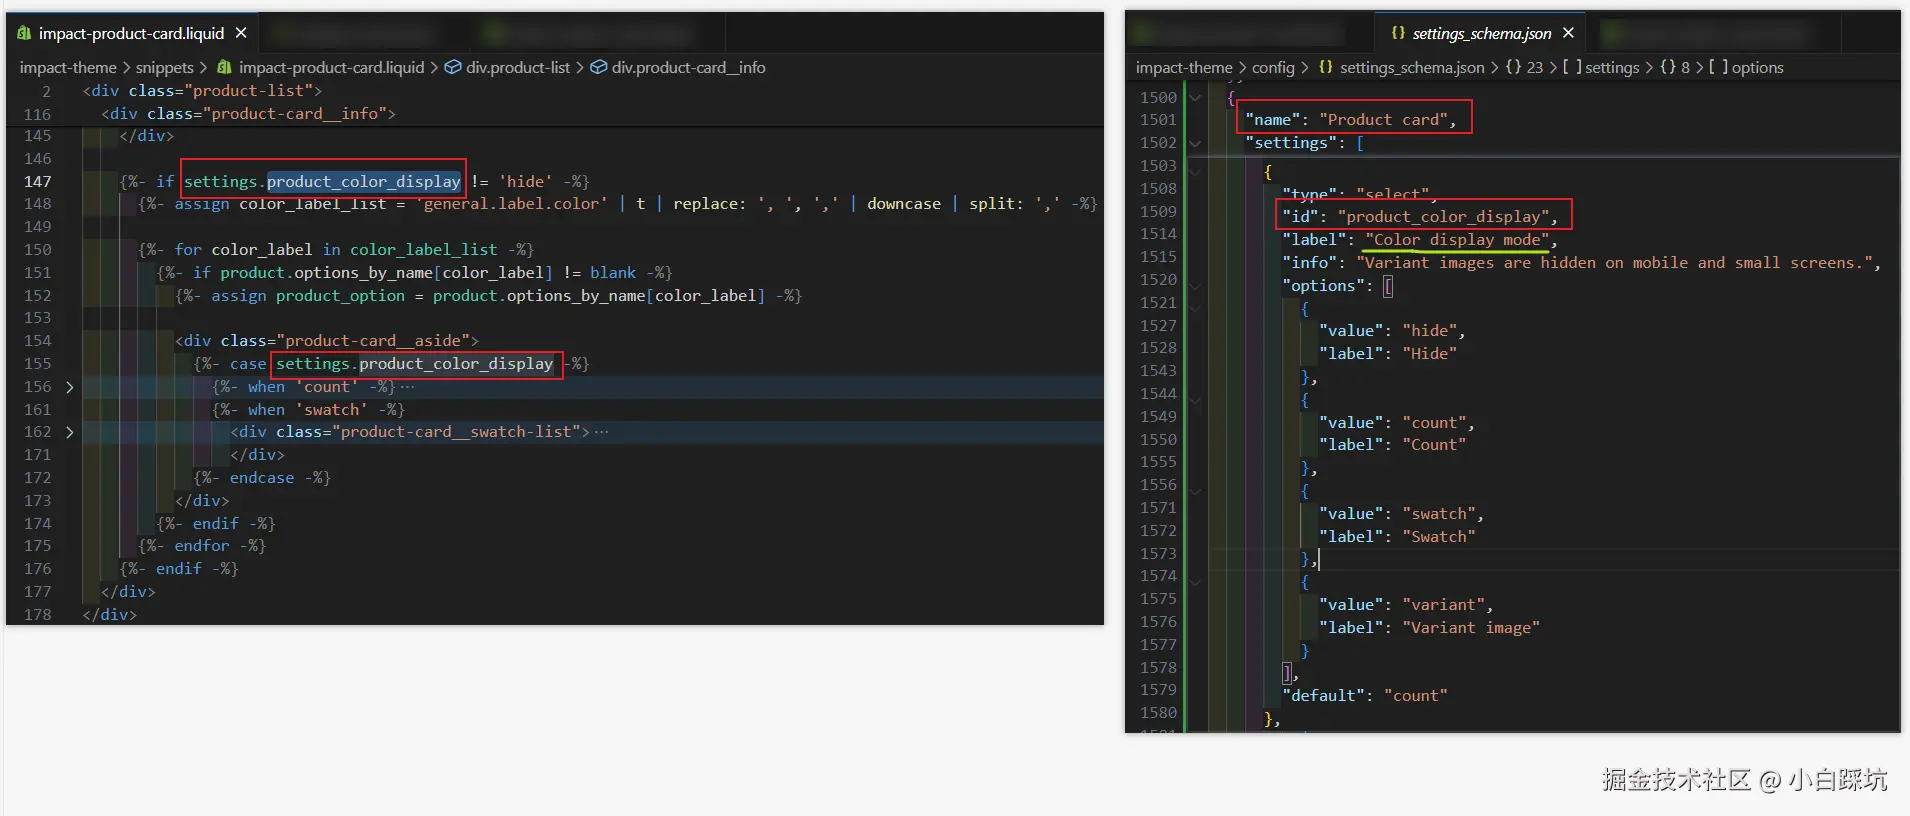Collapse the variant option object at line 1574
The image size is (1910, 816).
coord(1194,581)
